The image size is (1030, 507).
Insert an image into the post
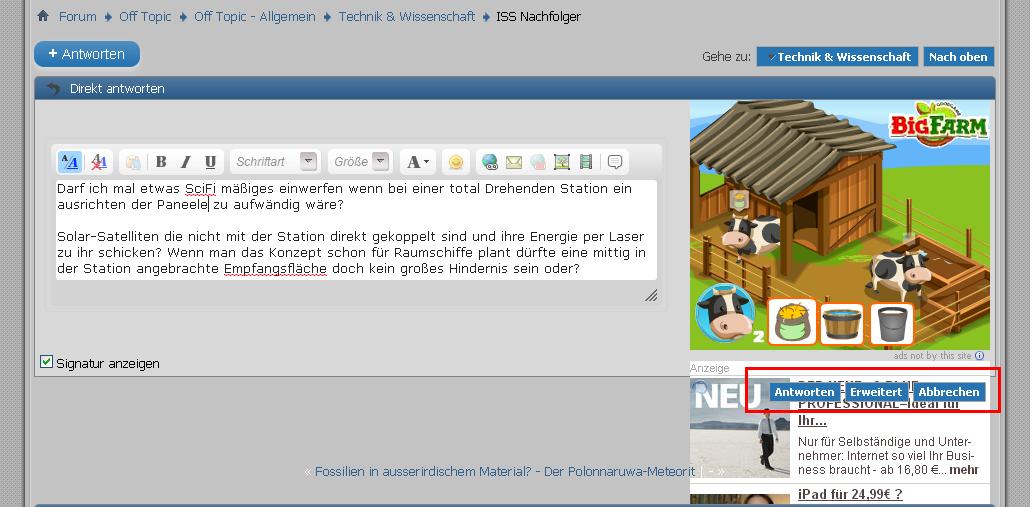coord(562,162)
